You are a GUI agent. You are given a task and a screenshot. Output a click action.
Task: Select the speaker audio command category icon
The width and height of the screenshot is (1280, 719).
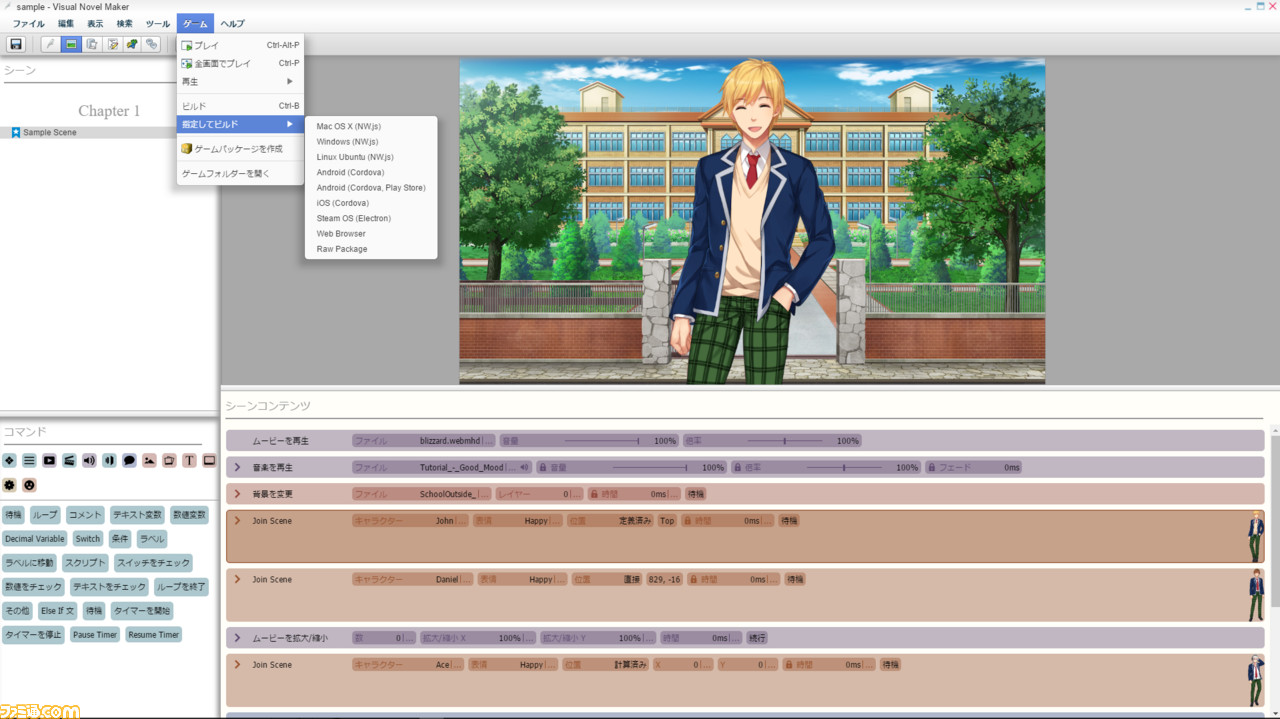point(89,460)
